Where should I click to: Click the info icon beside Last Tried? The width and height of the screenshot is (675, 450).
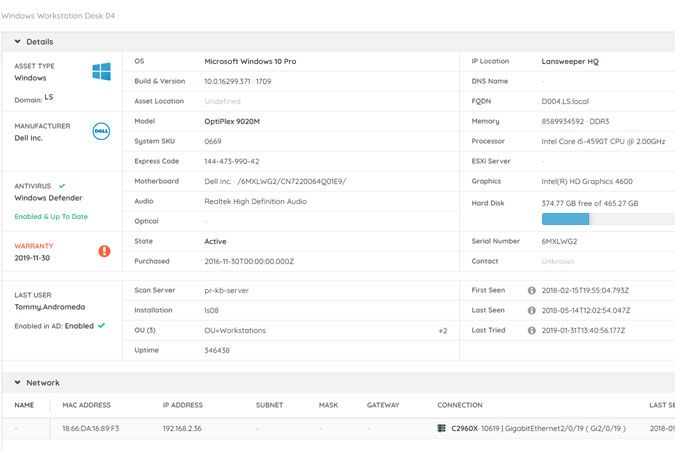point(532,330)
